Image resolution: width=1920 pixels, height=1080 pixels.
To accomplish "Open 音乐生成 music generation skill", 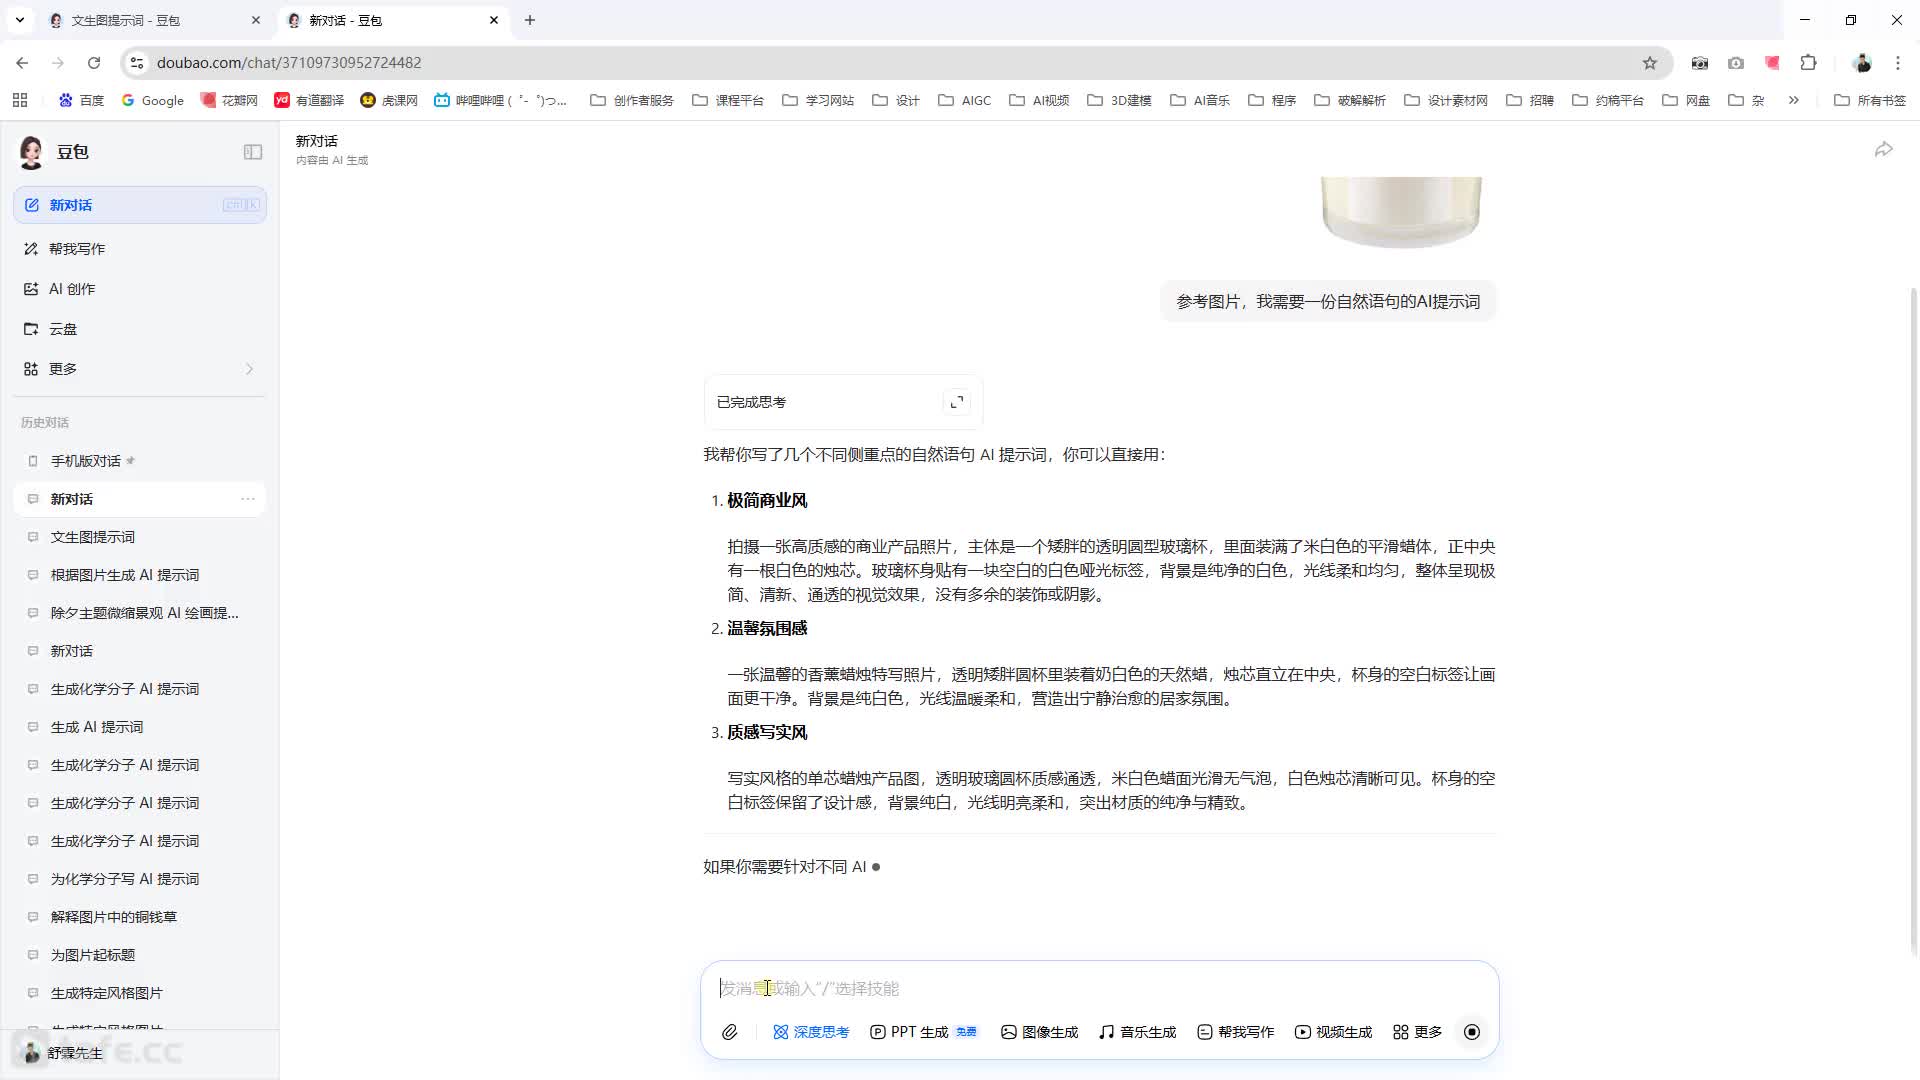I will [x=1137, y=1032].
